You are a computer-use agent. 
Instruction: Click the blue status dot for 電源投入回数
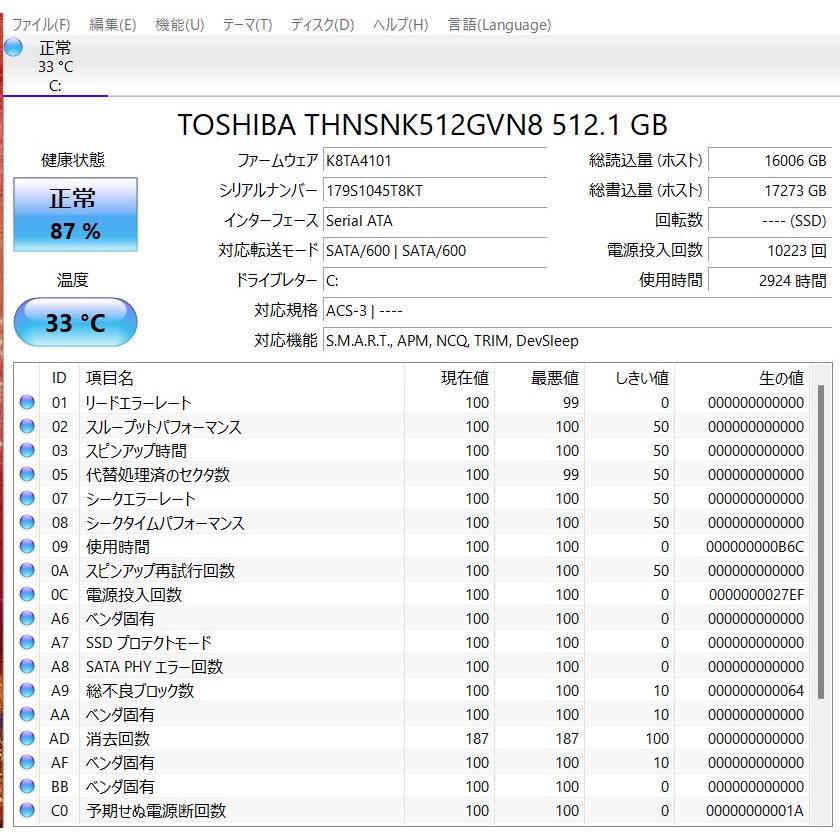click(x=28, y=594)
